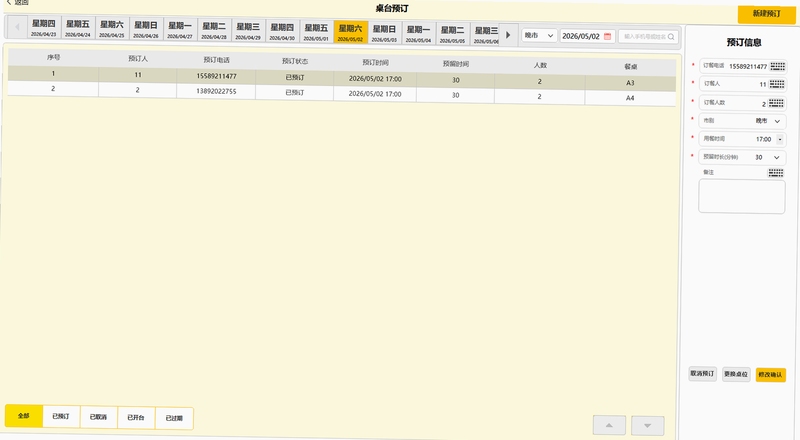800x440 pixels.
Task: Select phone 15589211477 in table
Action: coord(216,76)
